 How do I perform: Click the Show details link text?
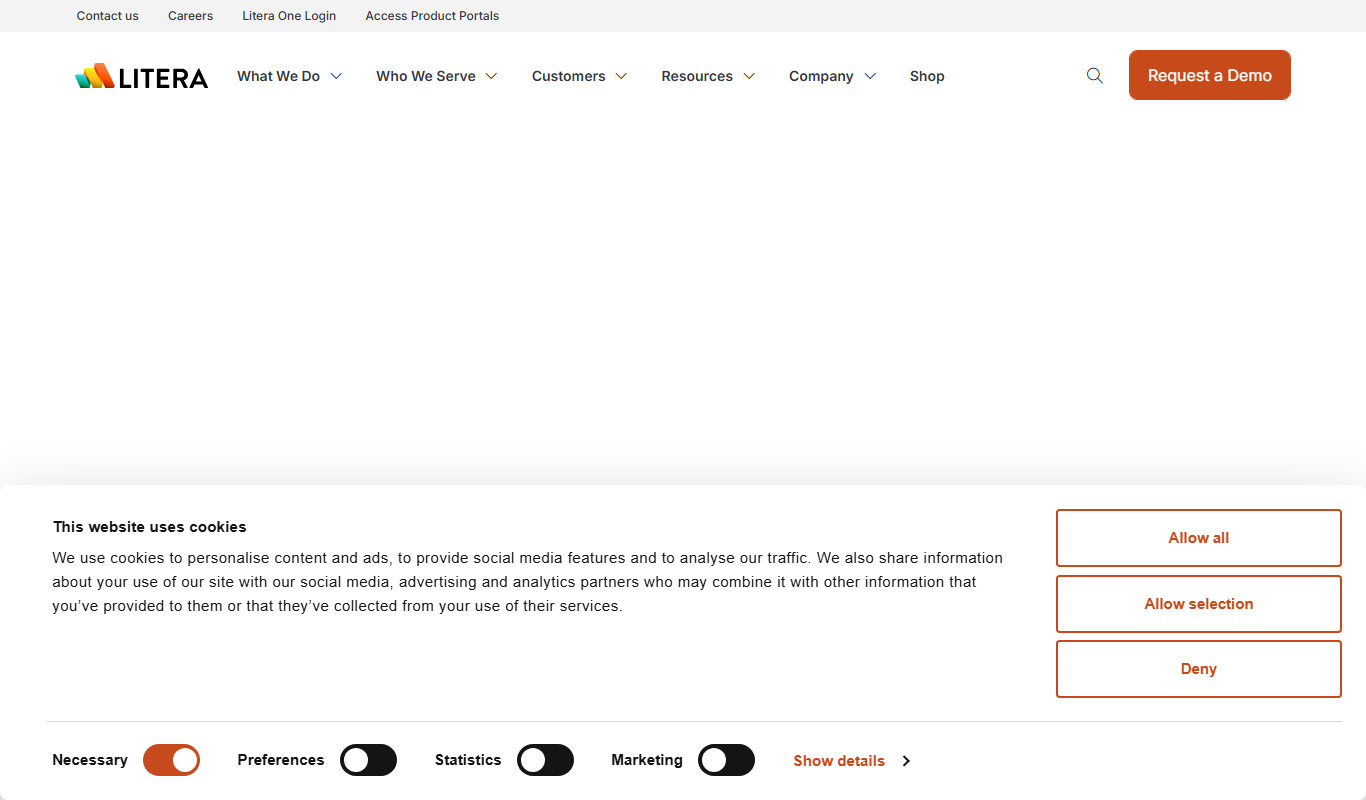(839, 761)
